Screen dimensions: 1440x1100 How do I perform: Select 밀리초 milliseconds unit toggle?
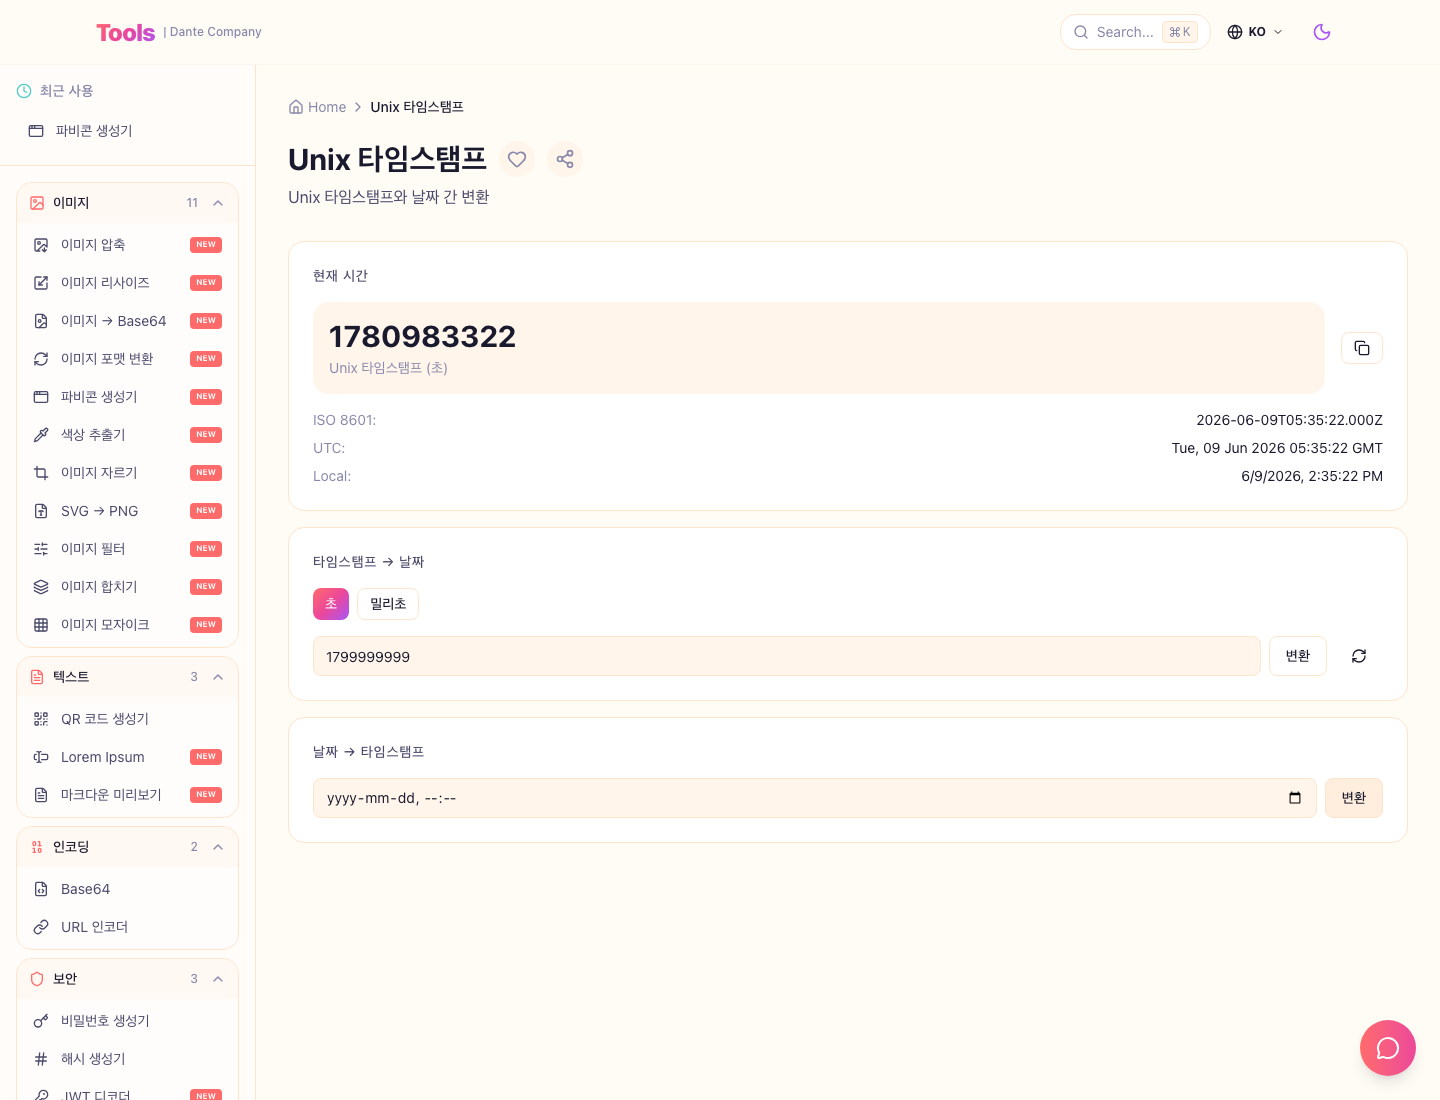pos(388,604)
